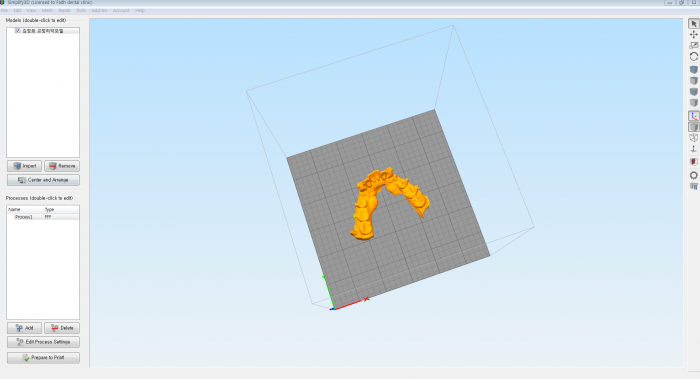Screen dimensions: 700x379
Task: Delete the selected process
Action: 62,328
